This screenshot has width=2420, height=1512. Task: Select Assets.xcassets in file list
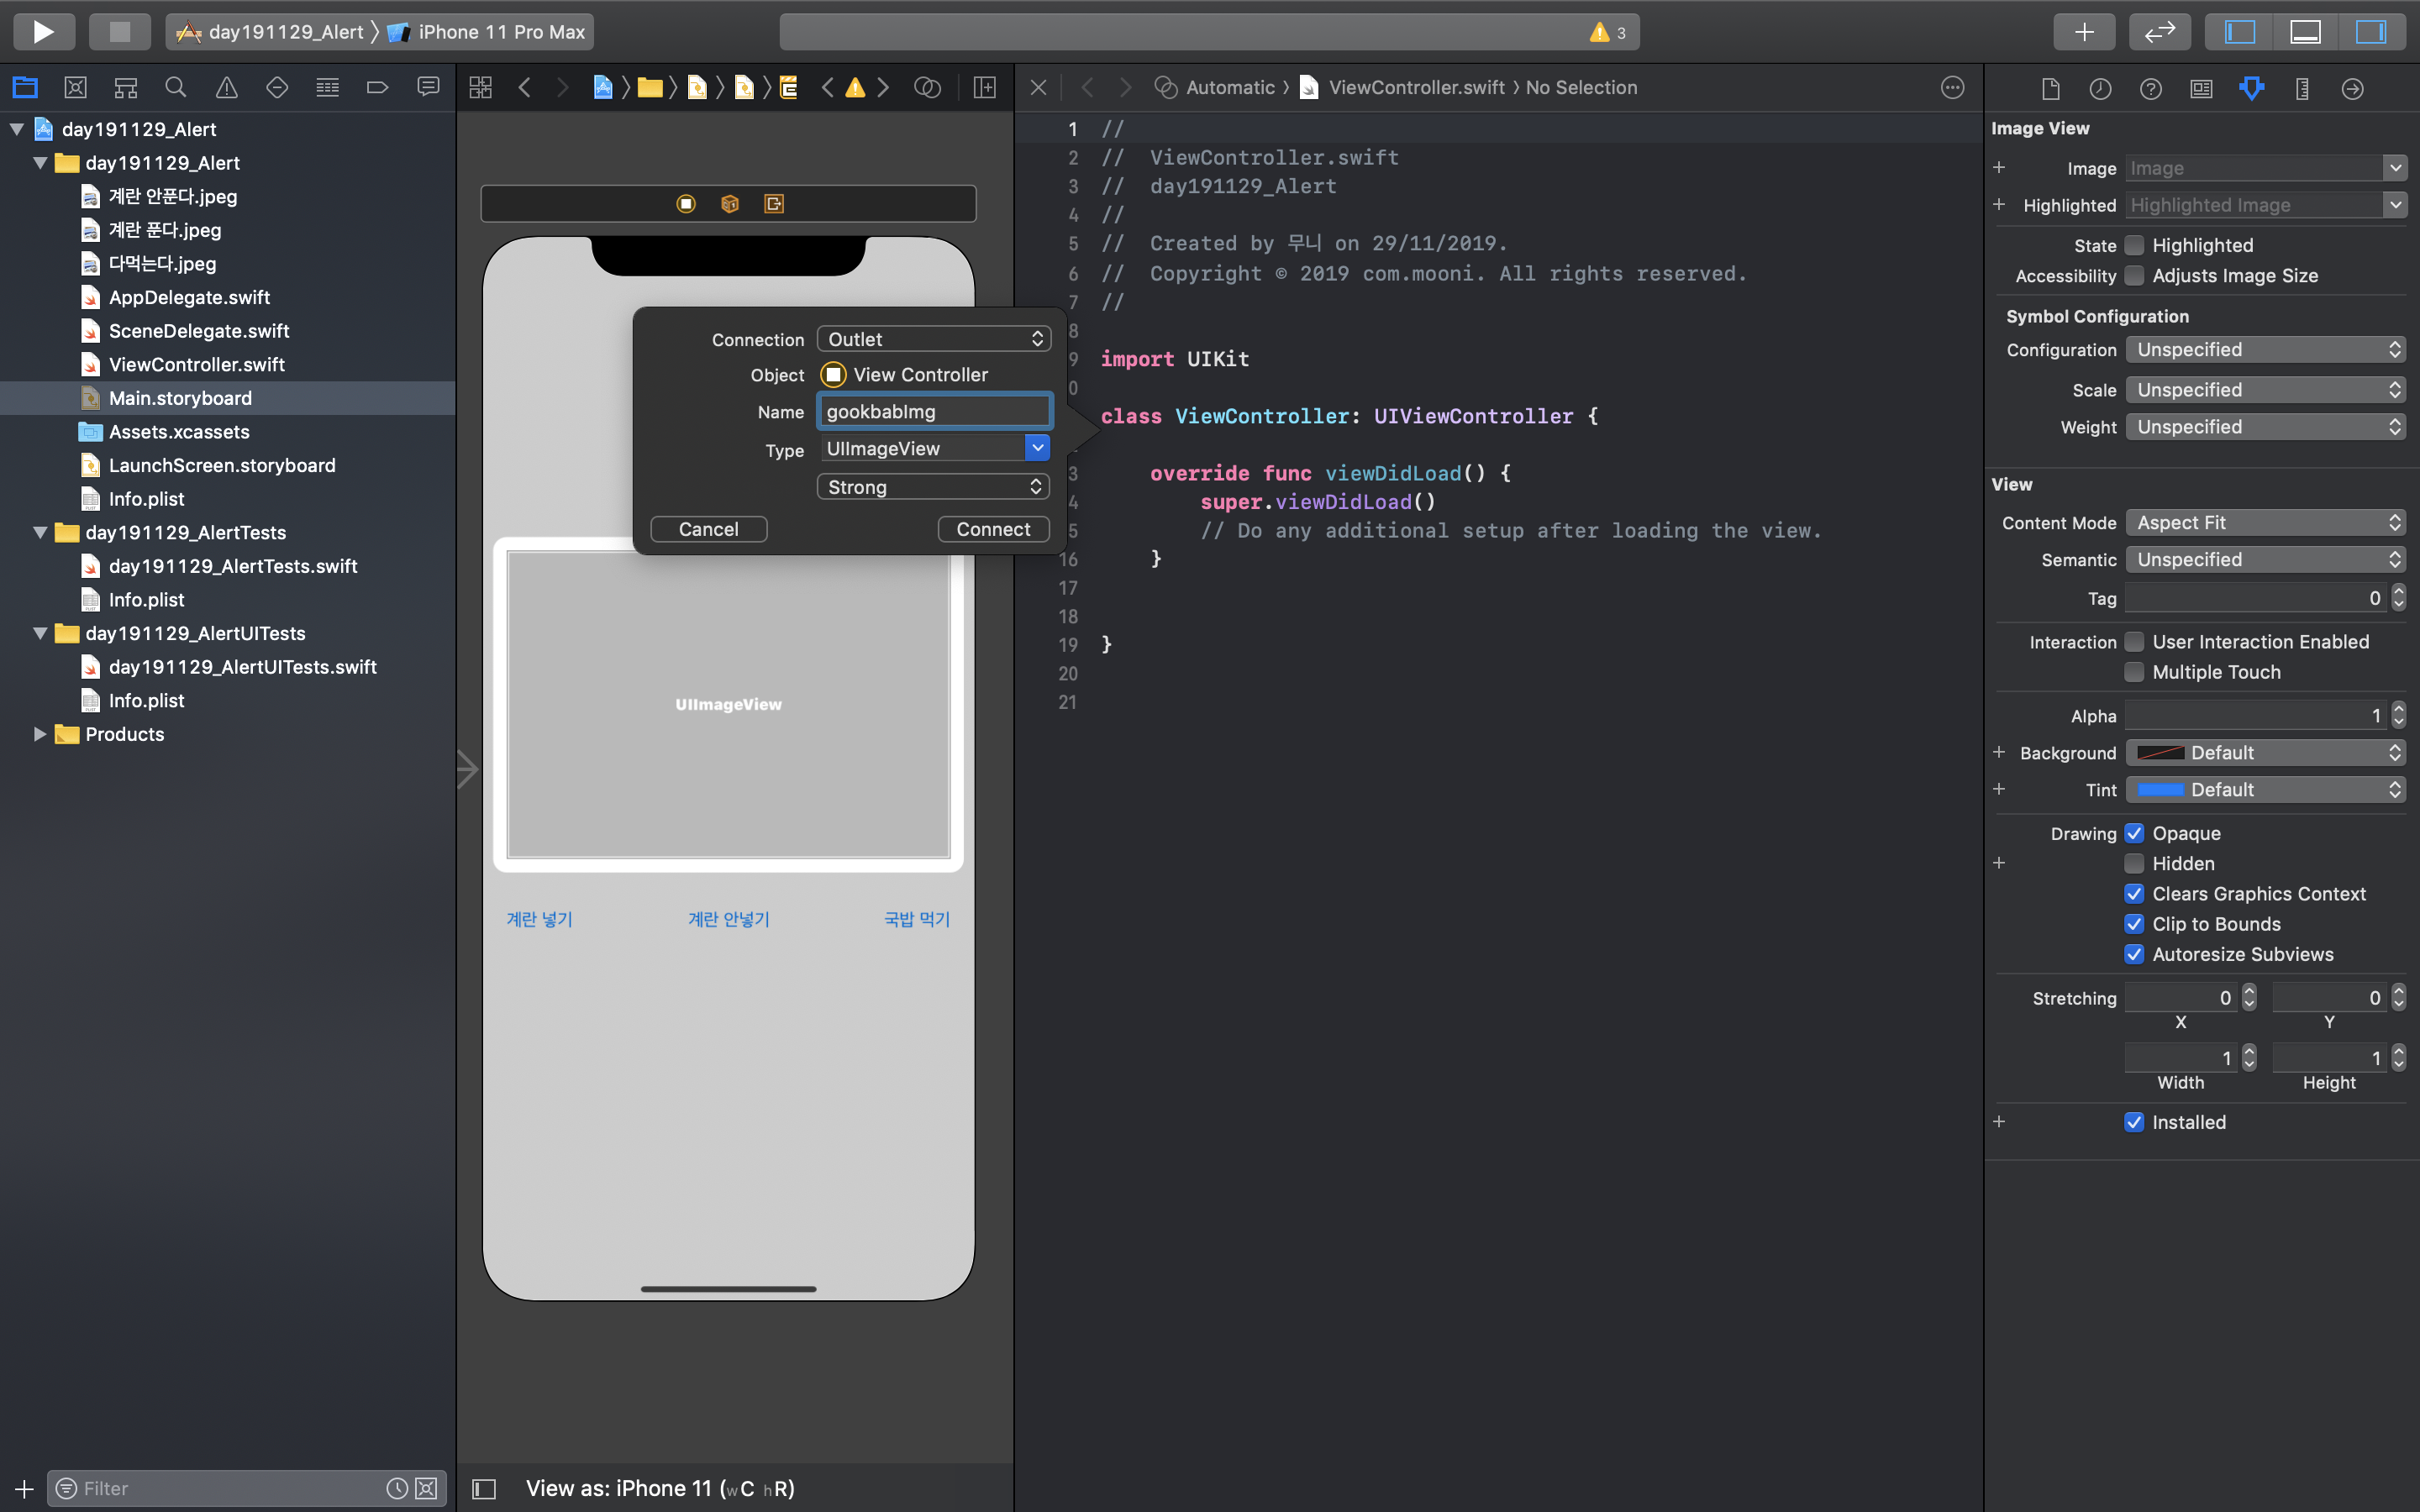pyautogui.click(x=179, y=432)
